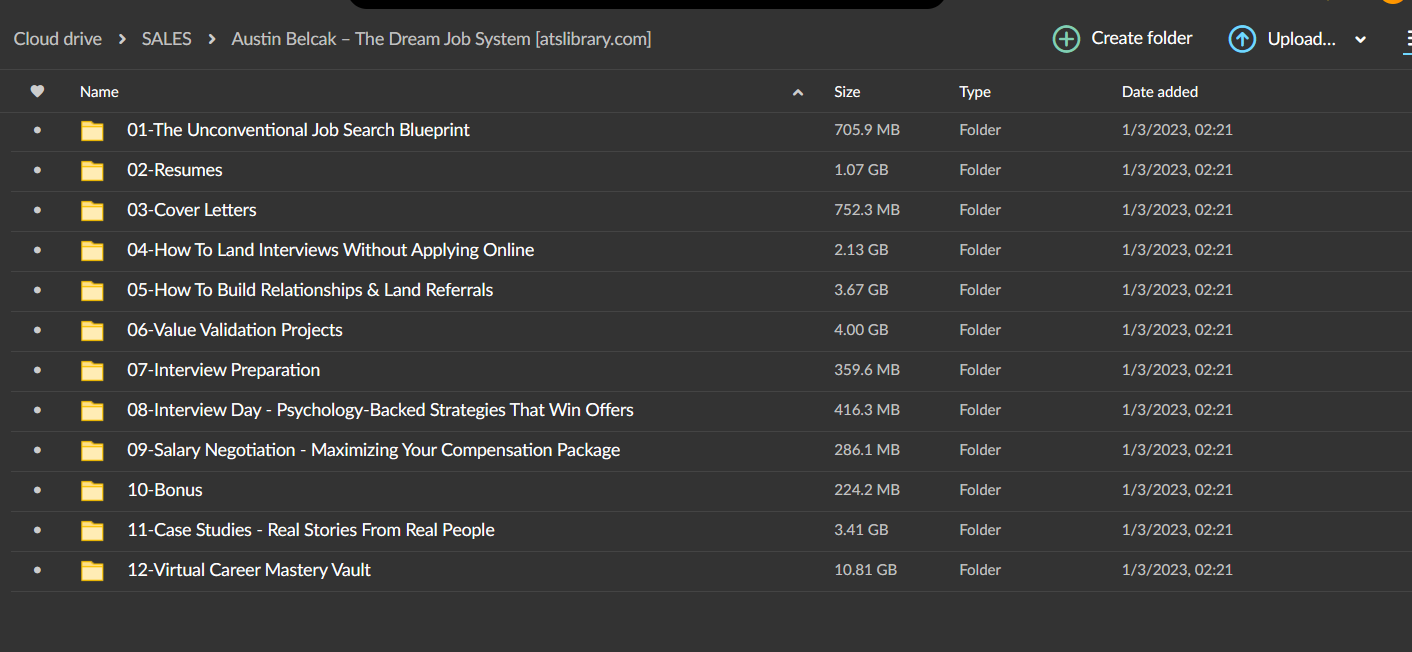Select 12-Virtual Career Mastery Vault name
1412x652 pixels.
click(249, 570)
